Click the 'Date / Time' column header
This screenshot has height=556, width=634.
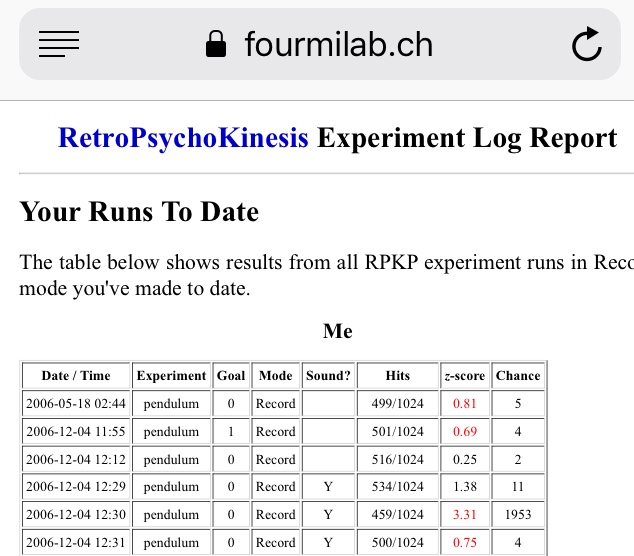[x=76, y=376]
